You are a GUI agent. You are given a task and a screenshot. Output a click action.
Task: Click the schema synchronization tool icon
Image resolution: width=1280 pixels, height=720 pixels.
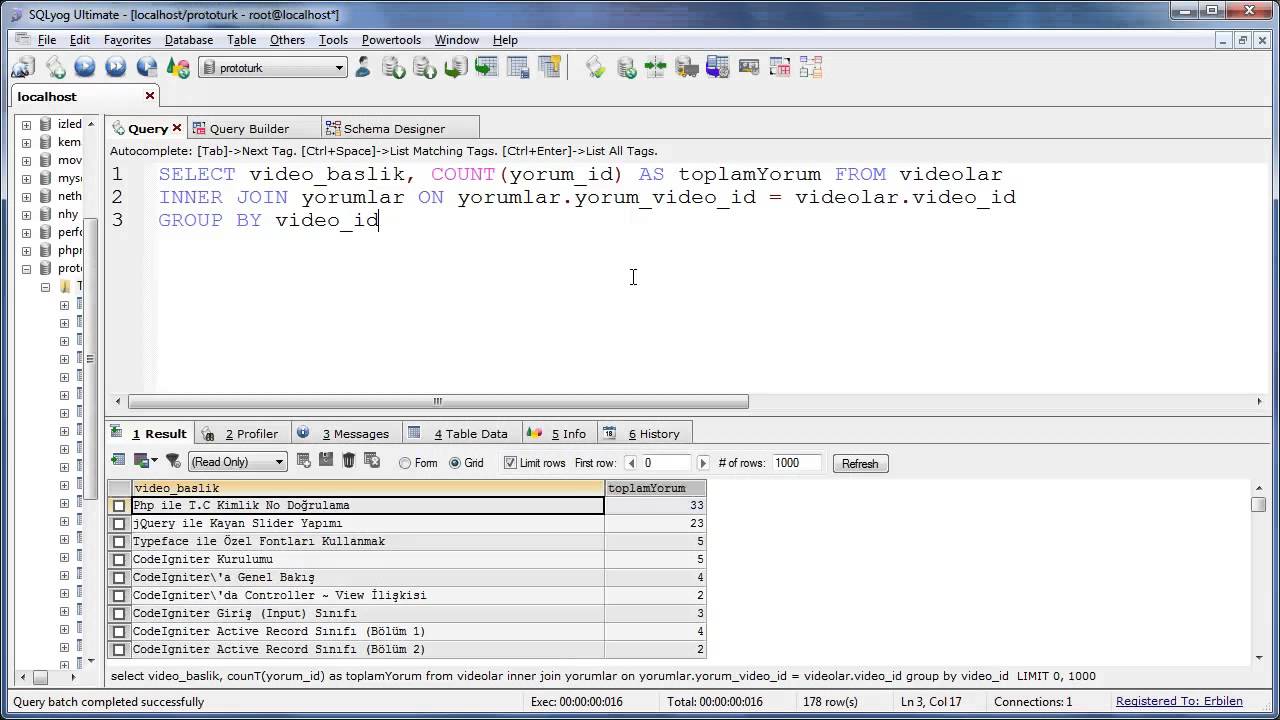(x=595, y=67)
